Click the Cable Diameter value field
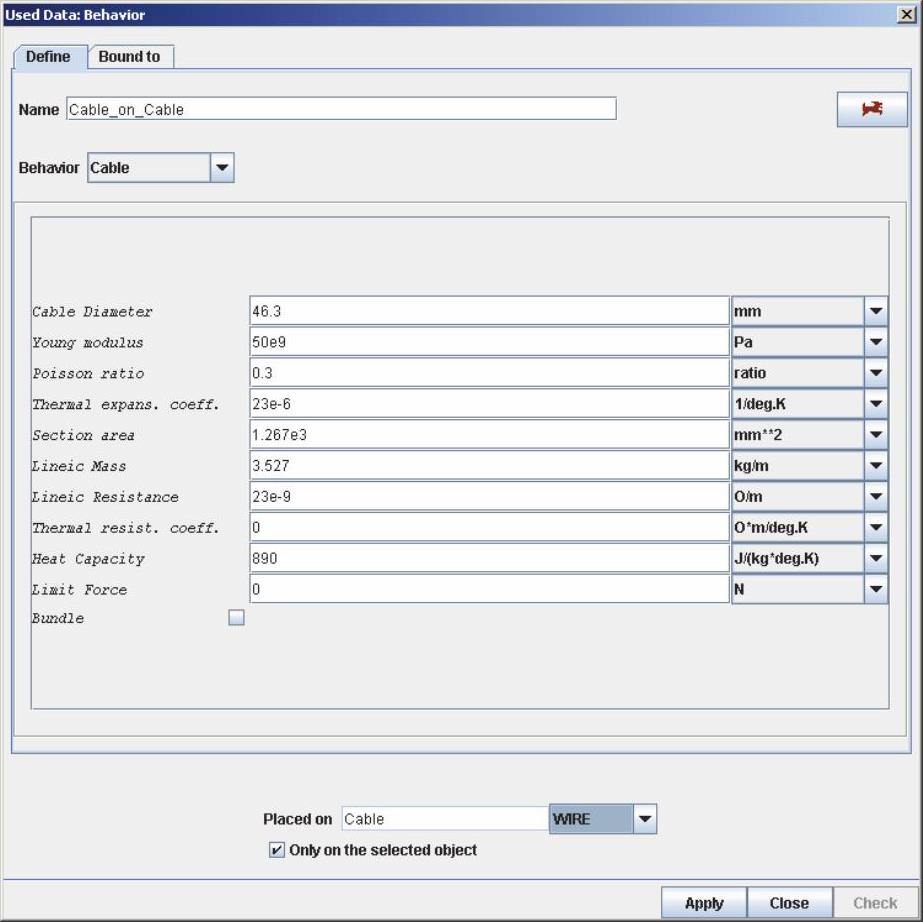This screenshot has height=922, width=923. click(488, 311)
